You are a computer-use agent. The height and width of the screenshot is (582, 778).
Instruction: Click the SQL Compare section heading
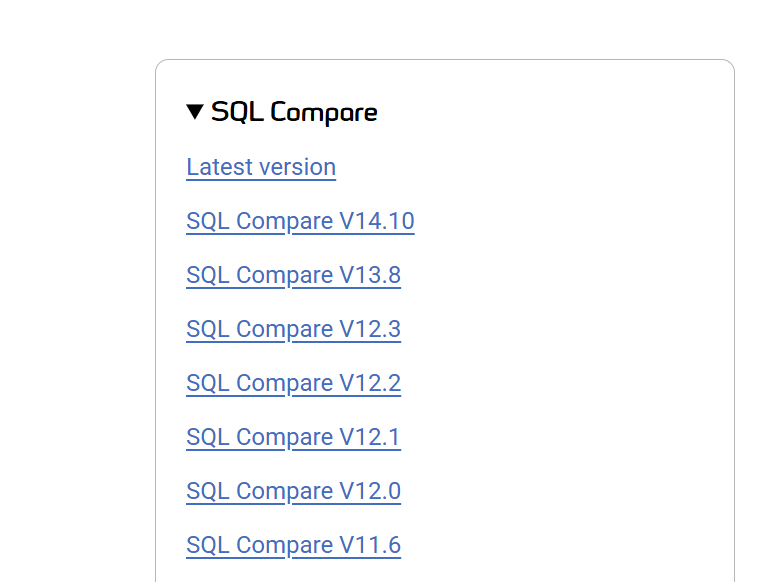pyautogui.click(x=294, y=112)
